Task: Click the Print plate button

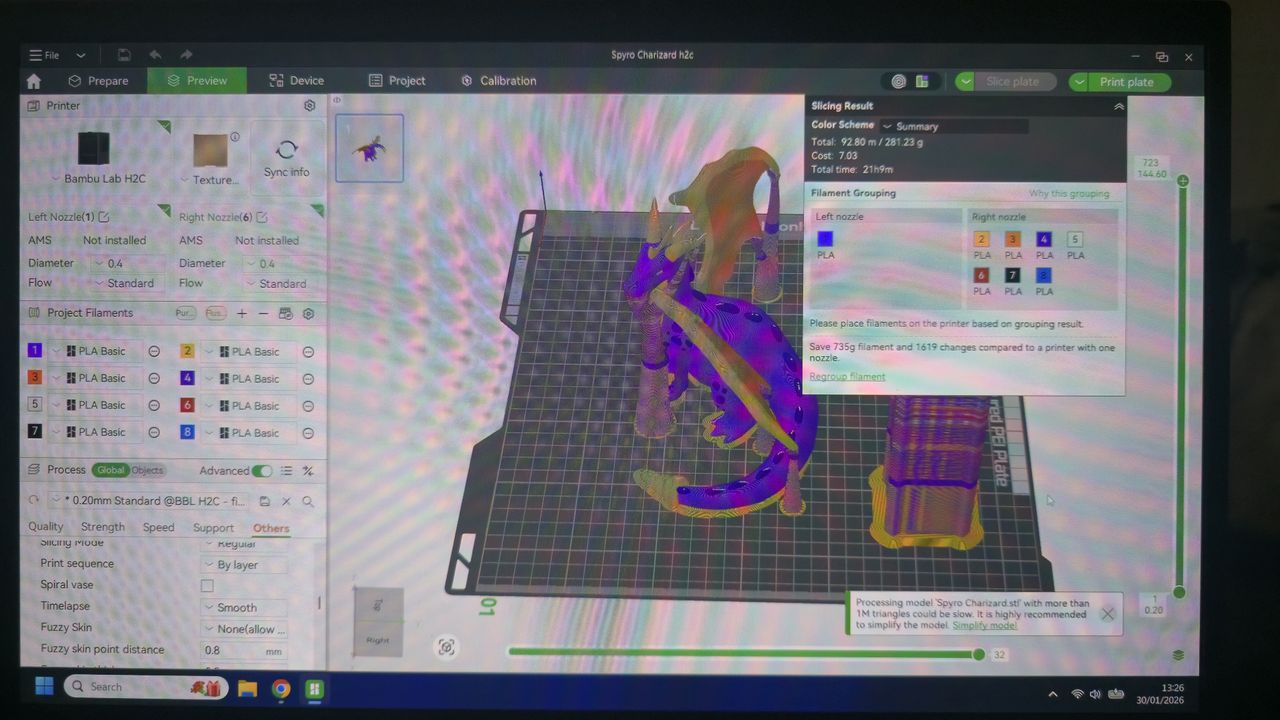Action: [1127, 82]
